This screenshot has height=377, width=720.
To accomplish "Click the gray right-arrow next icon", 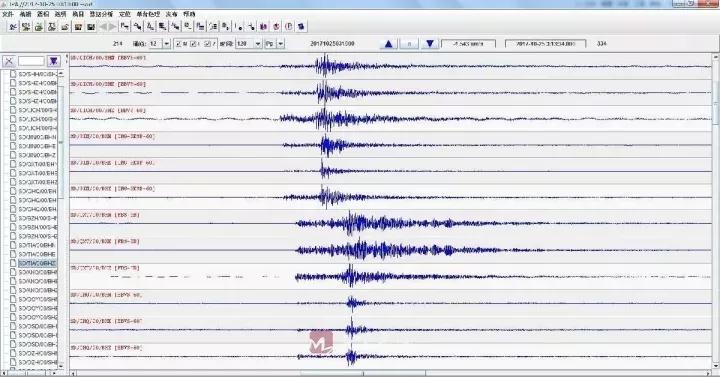I will point(112,27).
